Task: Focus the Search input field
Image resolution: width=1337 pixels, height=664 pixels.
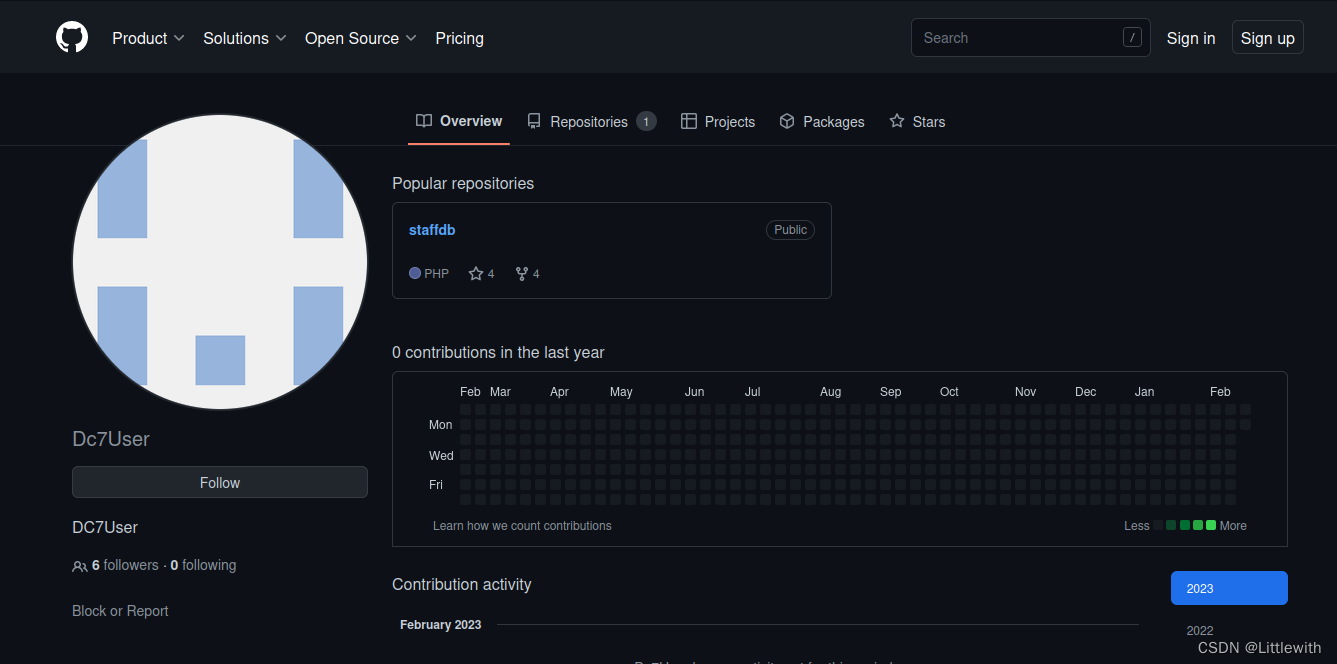Action: 1031,38
